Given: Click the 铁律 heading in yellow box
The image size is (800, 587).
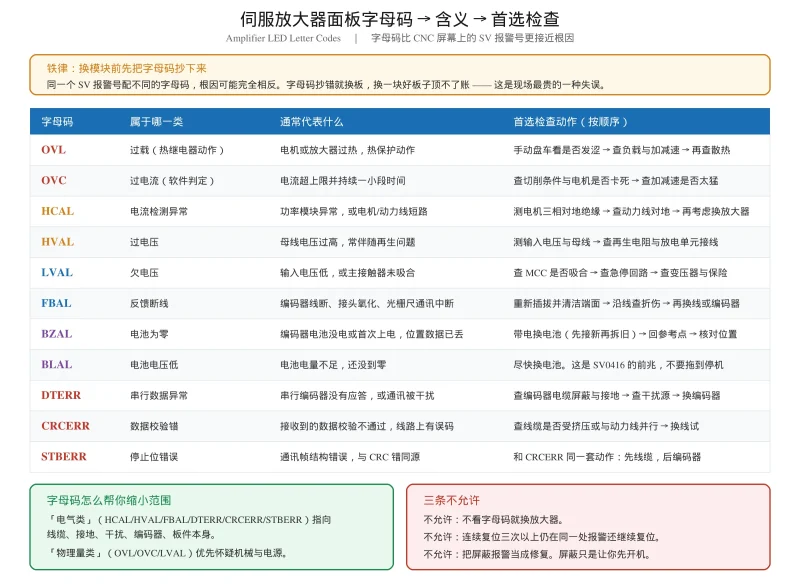Looking at the screenshot, I should click(127, 68).
